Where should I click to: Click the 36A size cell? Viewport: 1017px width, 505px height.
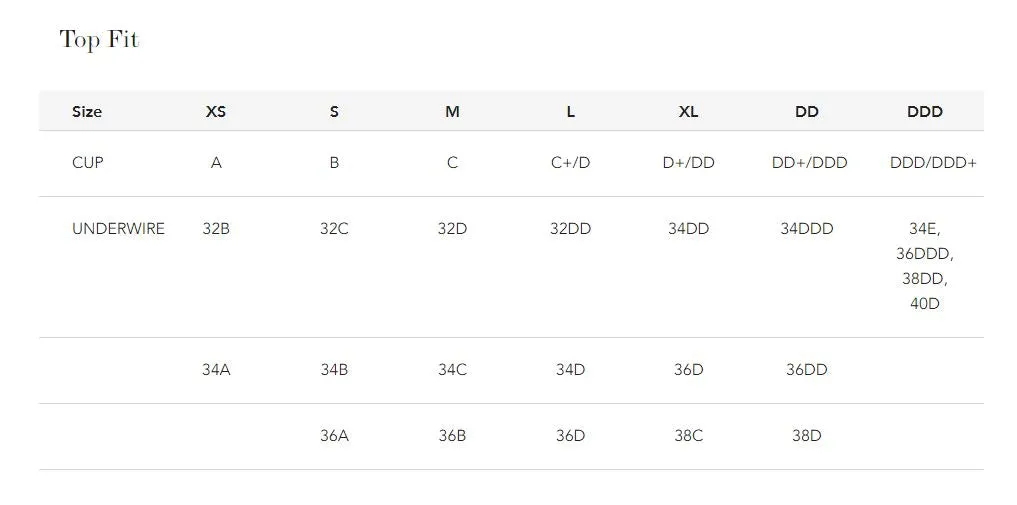(334, 436)
